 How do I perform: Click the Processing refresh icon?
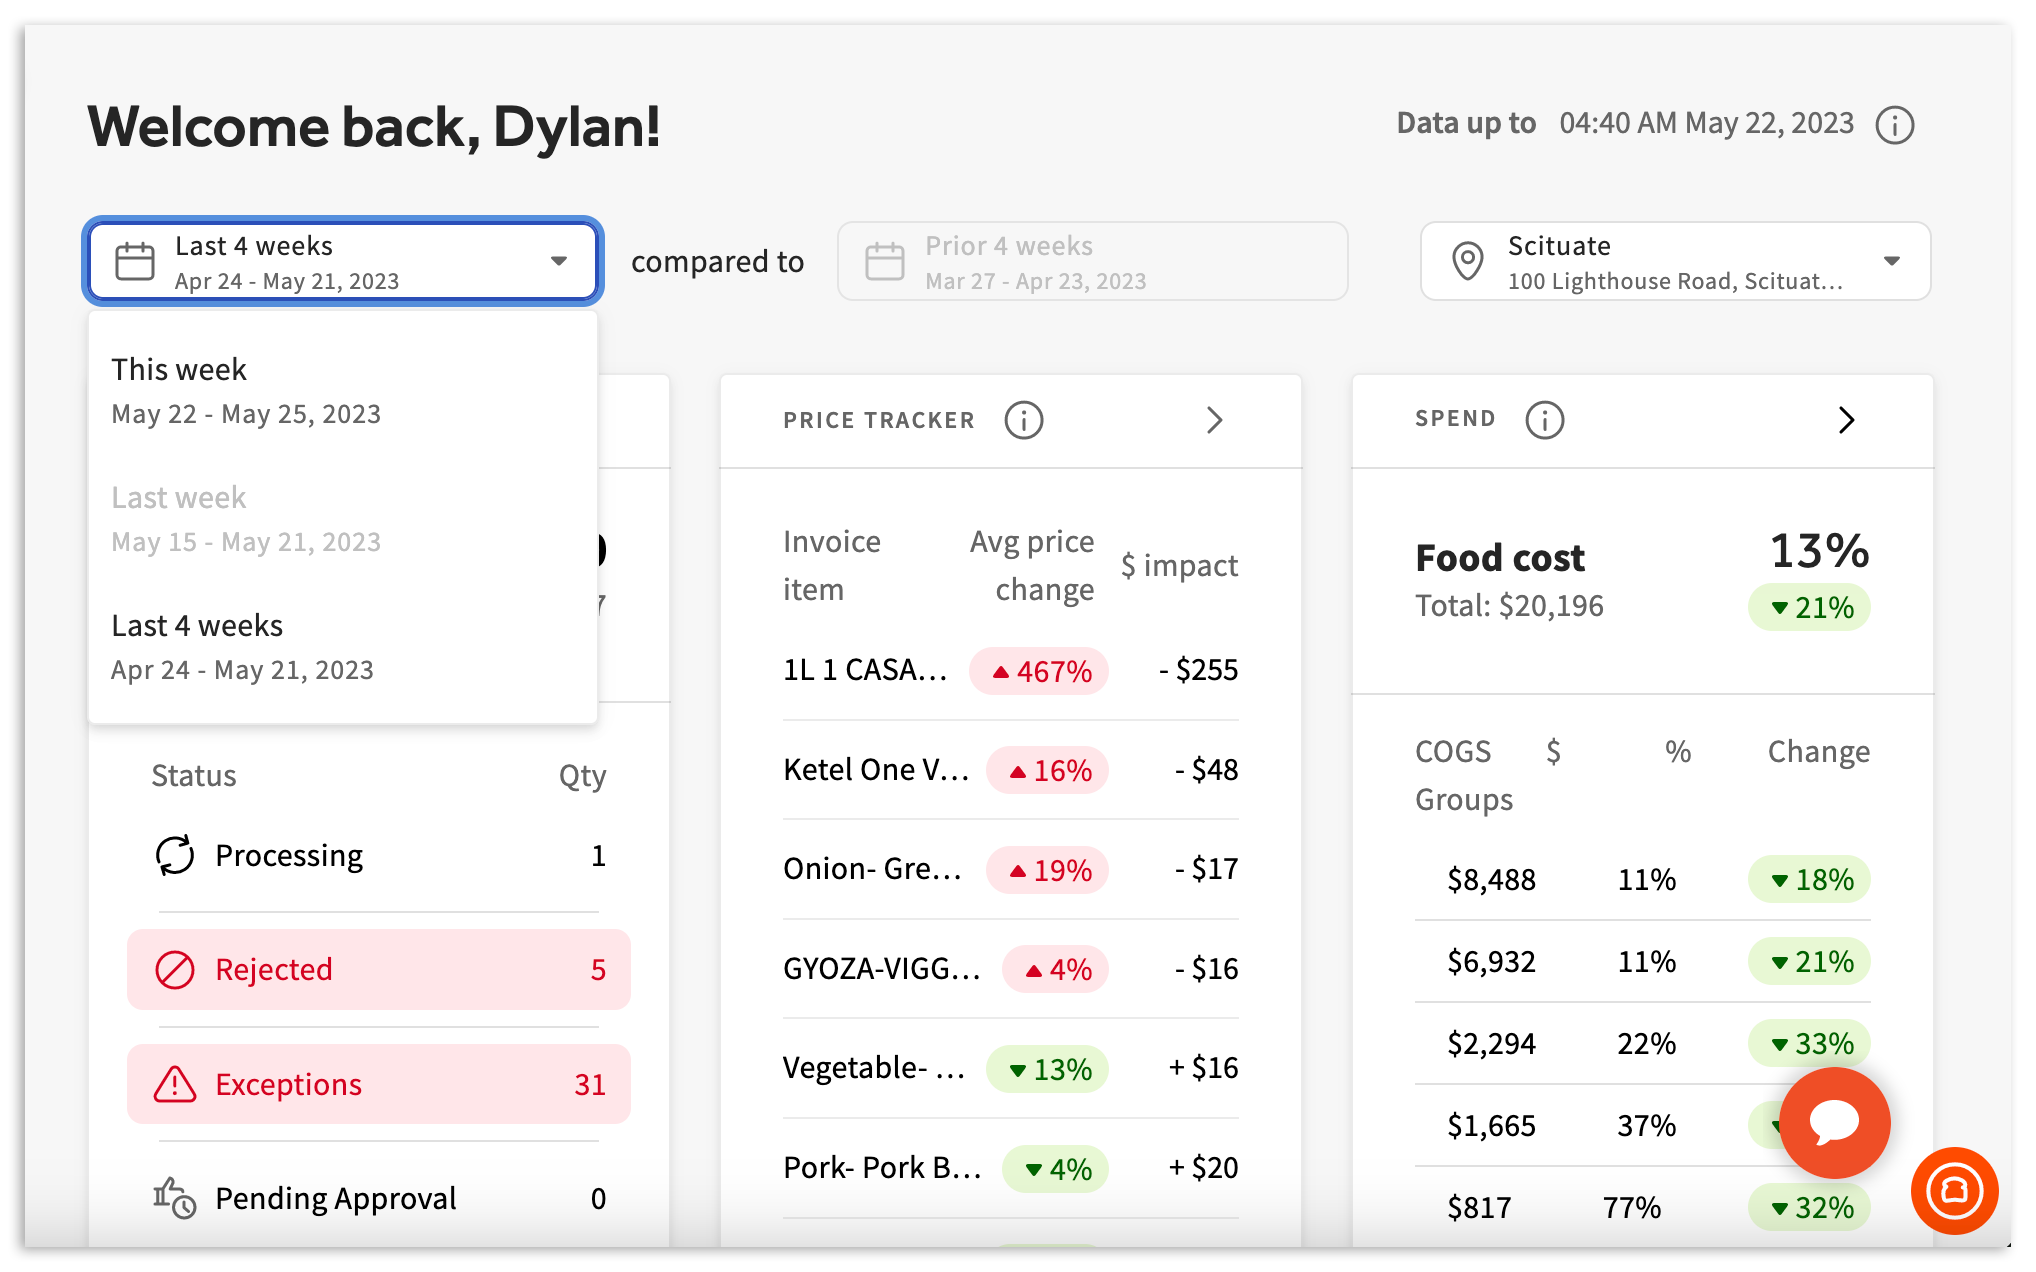tap(175, 856)
